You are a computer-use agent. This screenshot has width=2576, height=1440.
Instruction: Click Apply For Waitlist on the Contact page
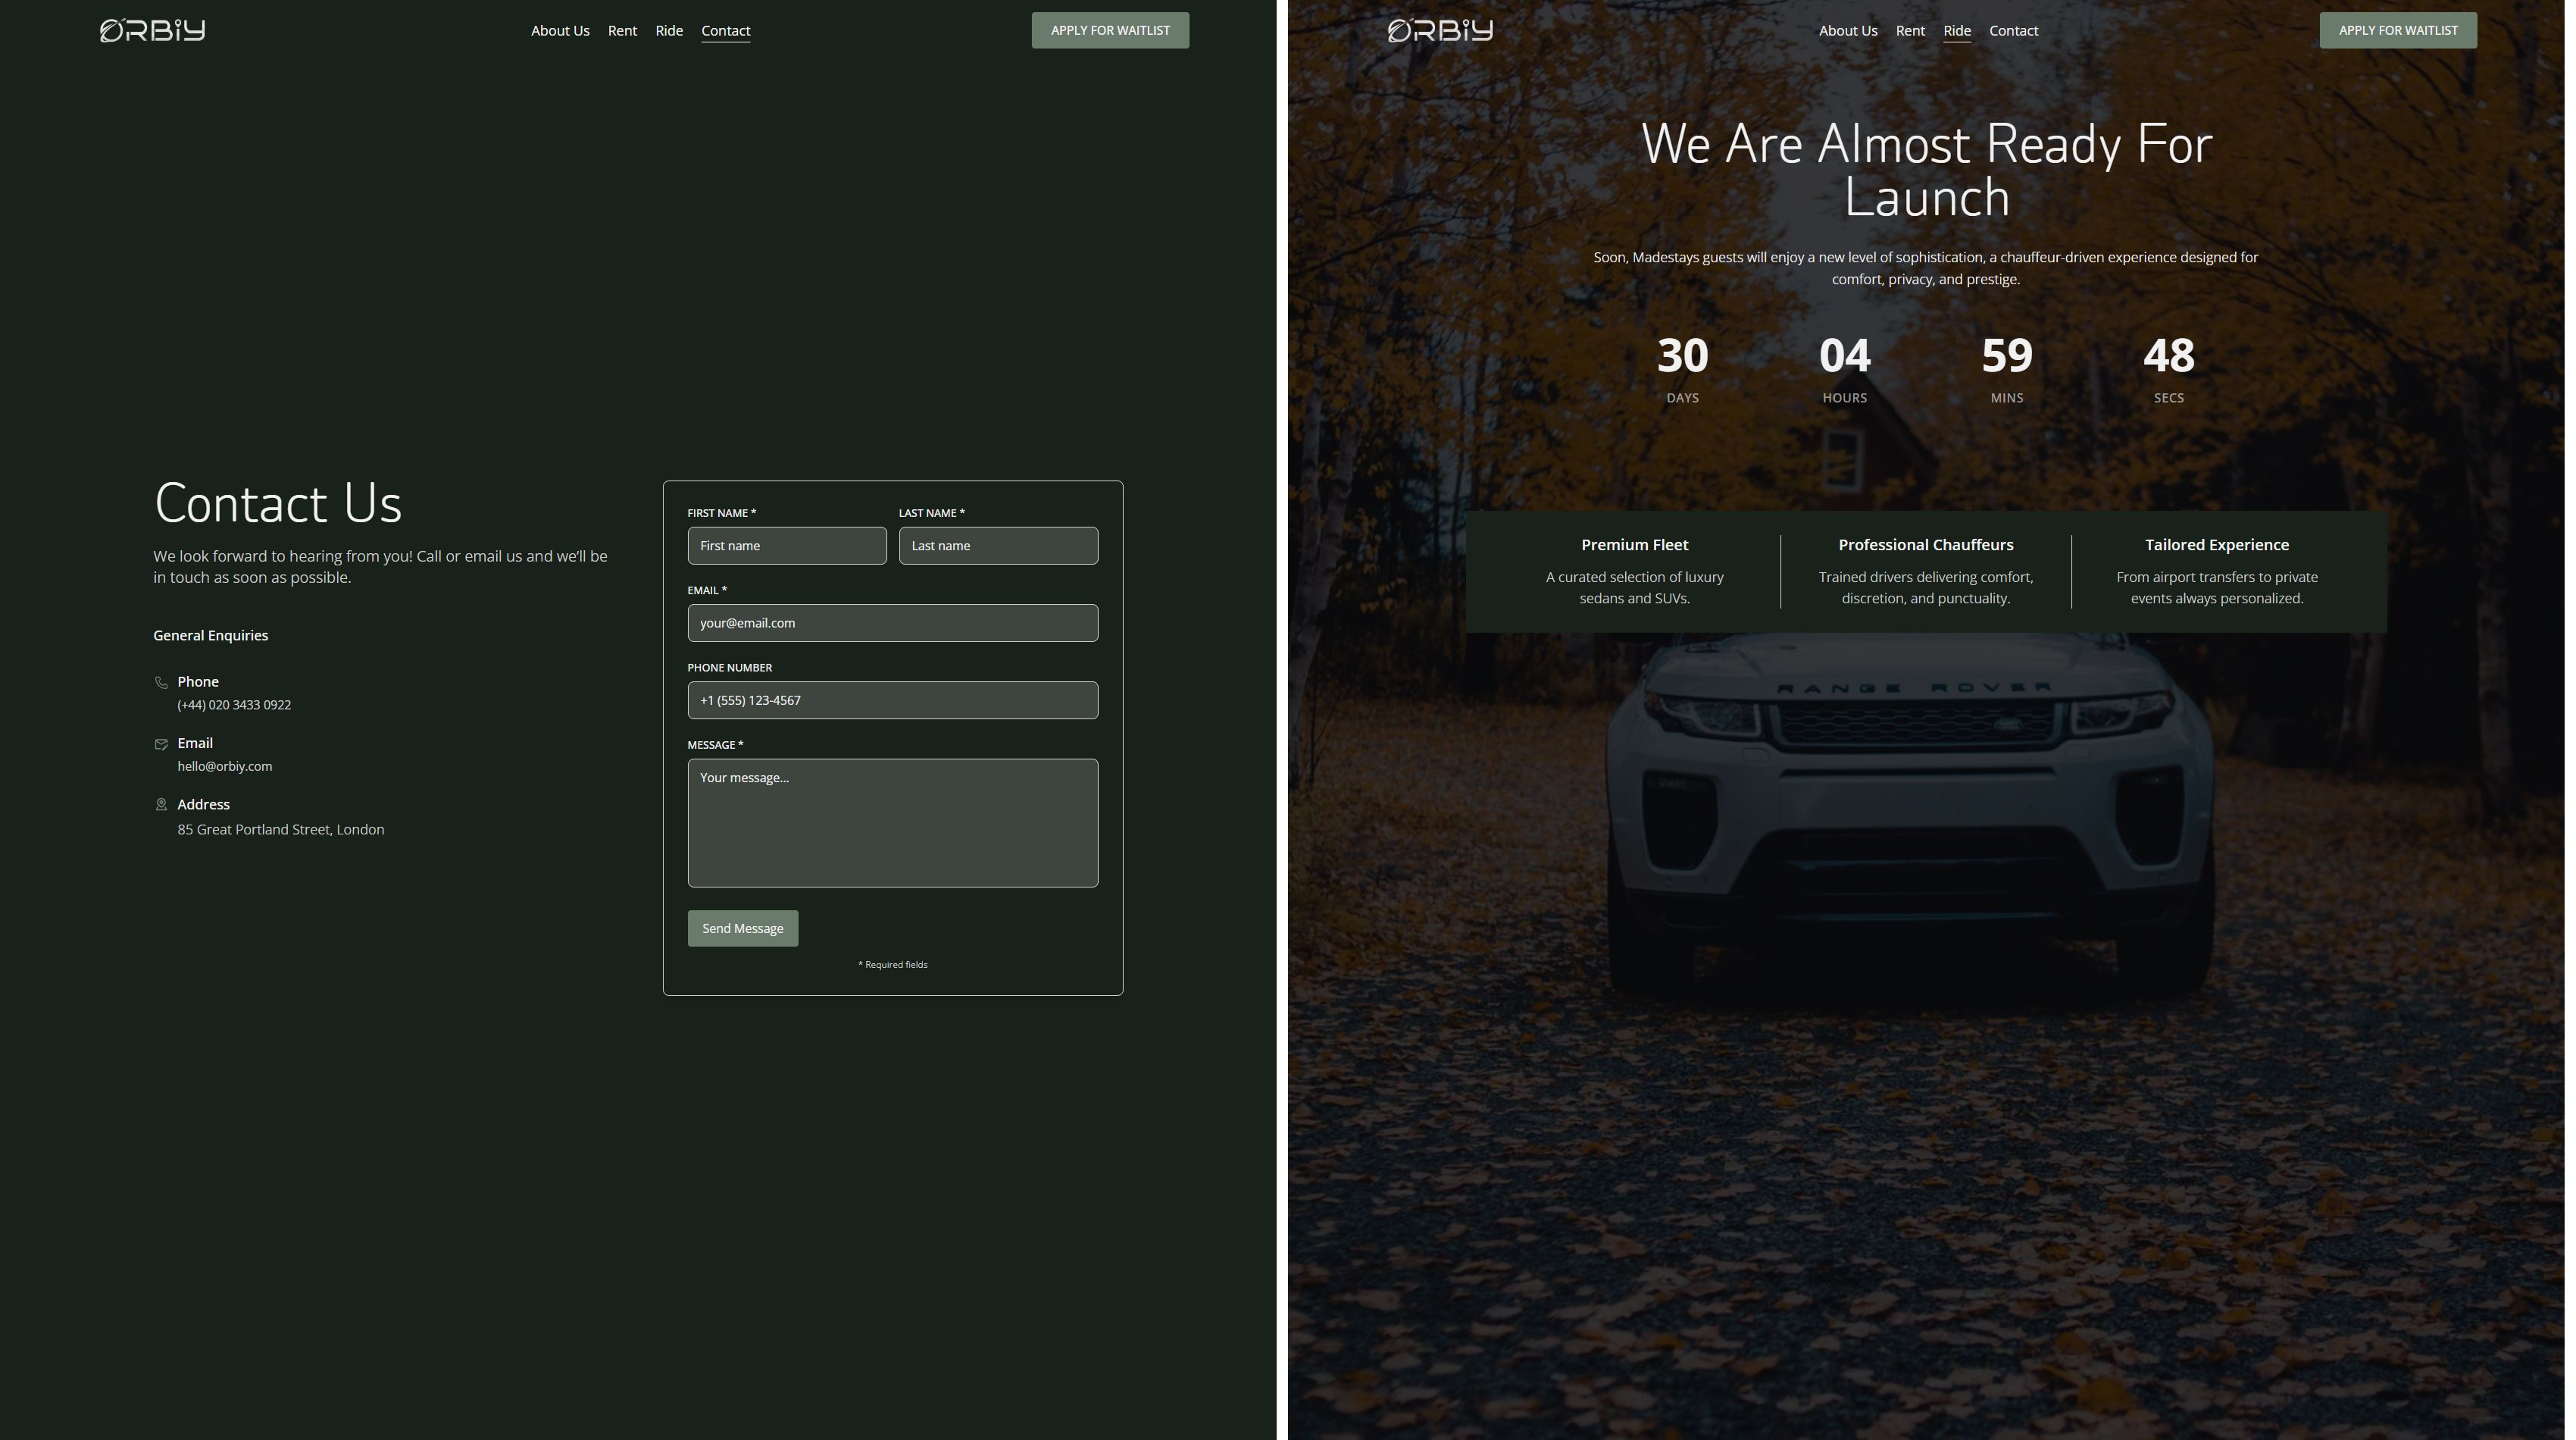[x=1110, y=30]
